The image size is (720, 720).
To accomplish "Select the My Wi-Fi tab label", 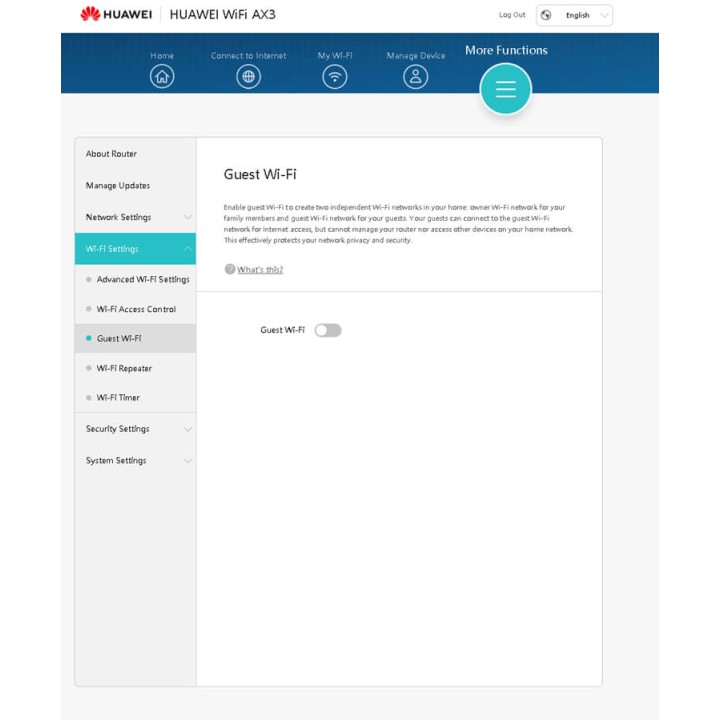I will (335, 56).
